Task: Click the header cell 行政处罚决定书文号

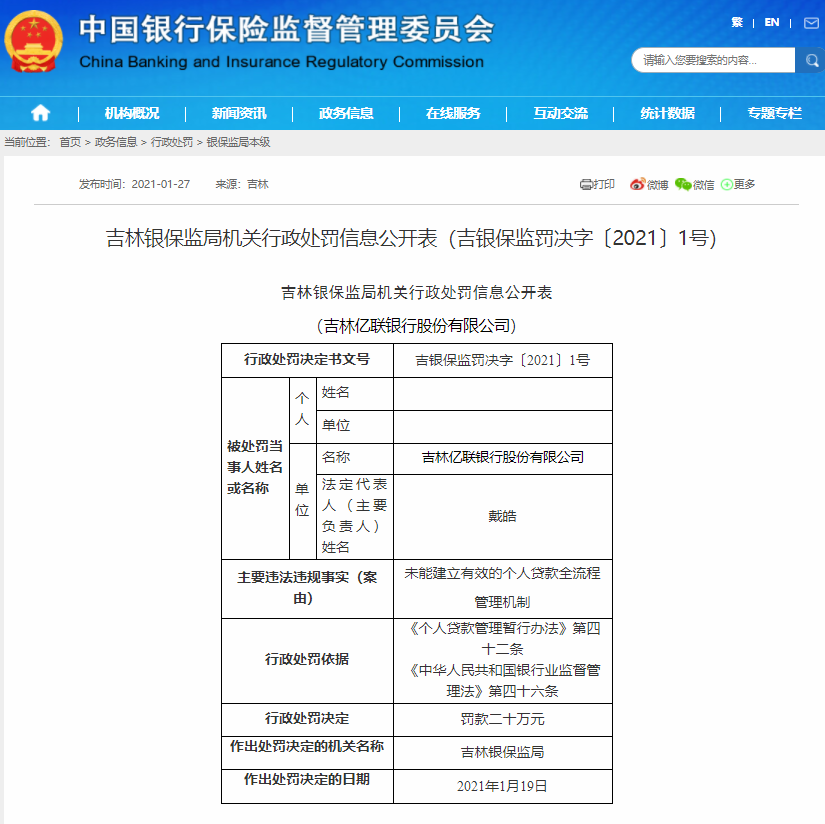Action: [307, 360]
